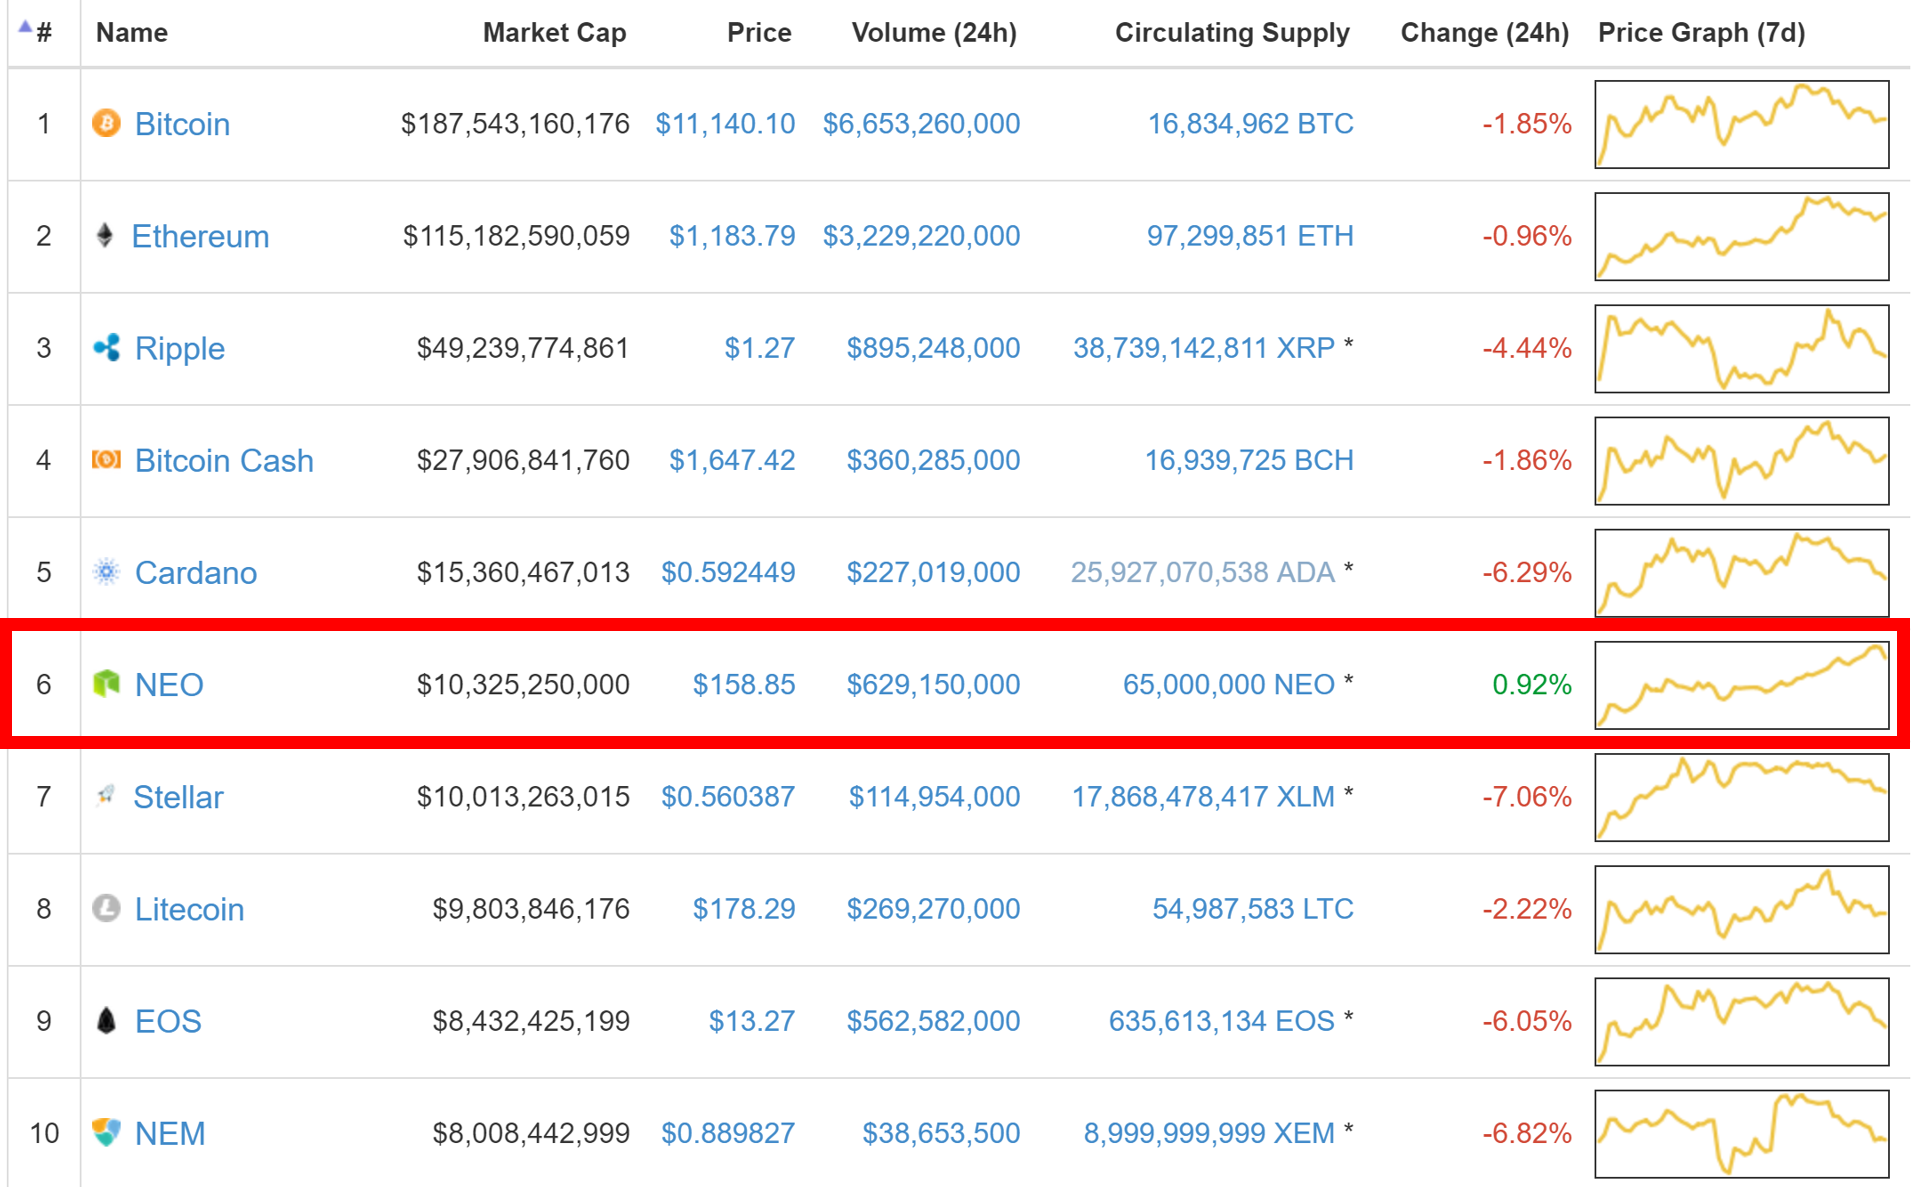Click Bitcoin volume $6,653,260,000
This screenshot has width=1912, height=1187.
(x=921, y=123)
